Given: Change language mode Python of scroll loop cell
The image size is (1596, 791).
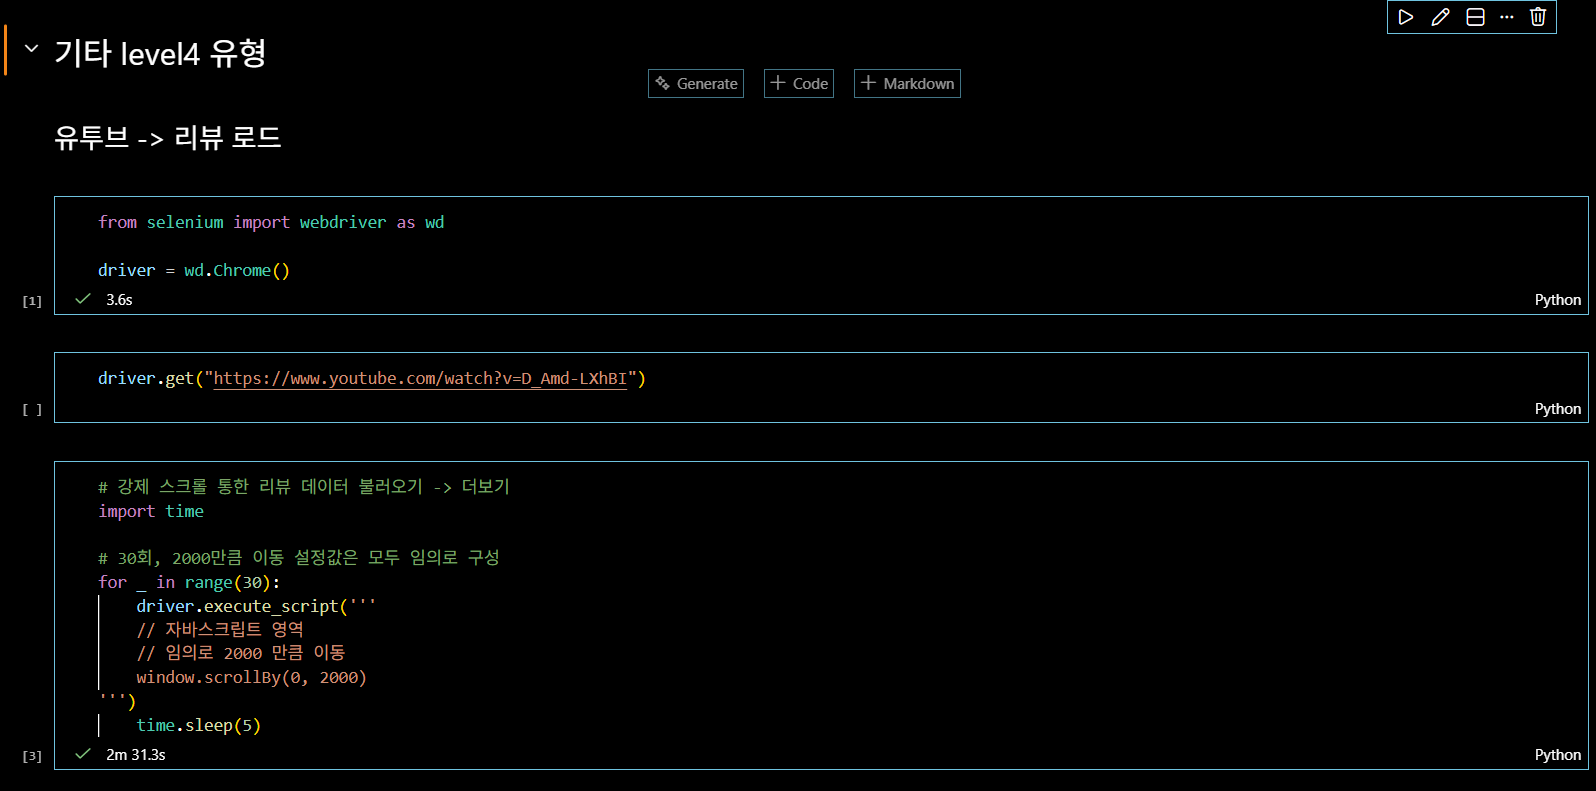Looking at the screenshot, I should click(x=1558, y=755).
